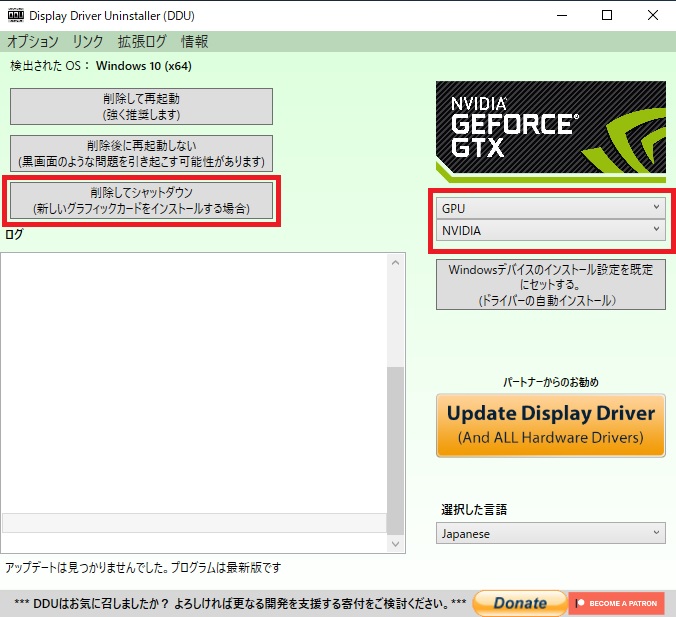Click the ログ label

click(14, 234)
